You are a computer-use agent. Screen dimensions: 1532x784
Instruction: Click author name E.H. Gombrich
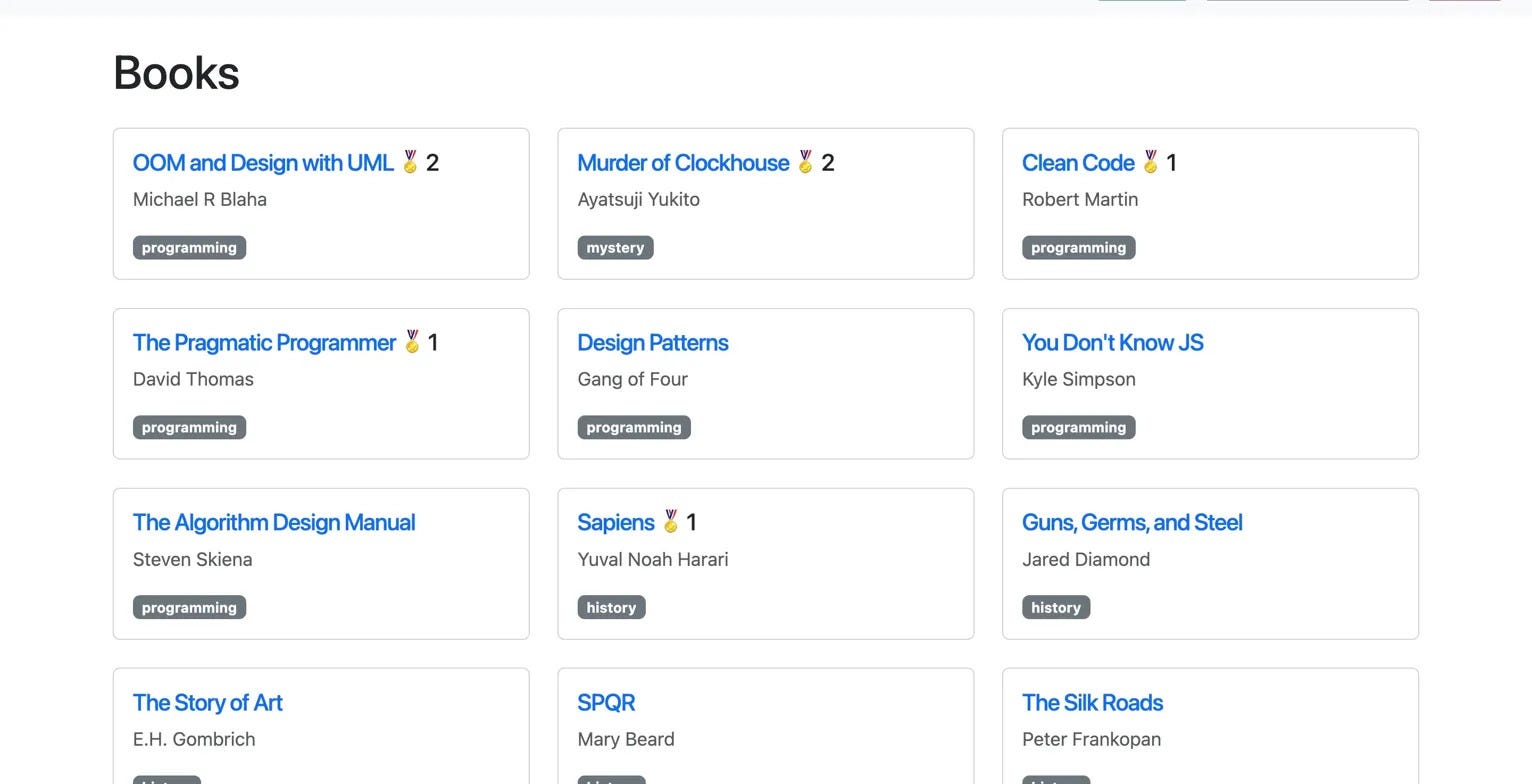click(x=194, y=739)
